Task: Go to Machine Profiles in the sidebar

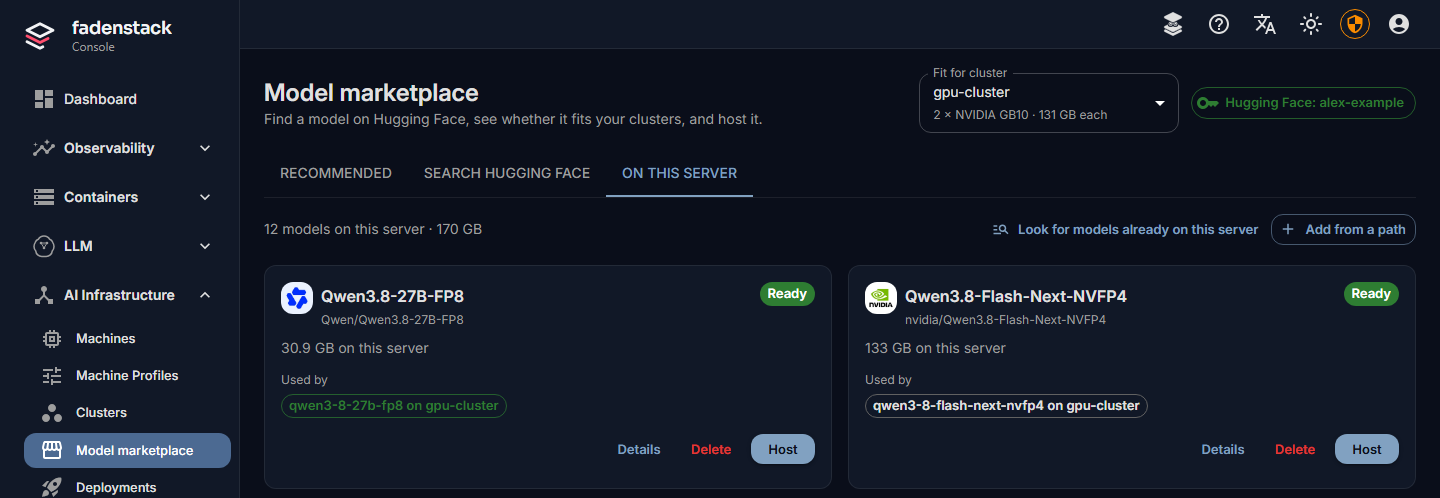Action: pos(127,376)
